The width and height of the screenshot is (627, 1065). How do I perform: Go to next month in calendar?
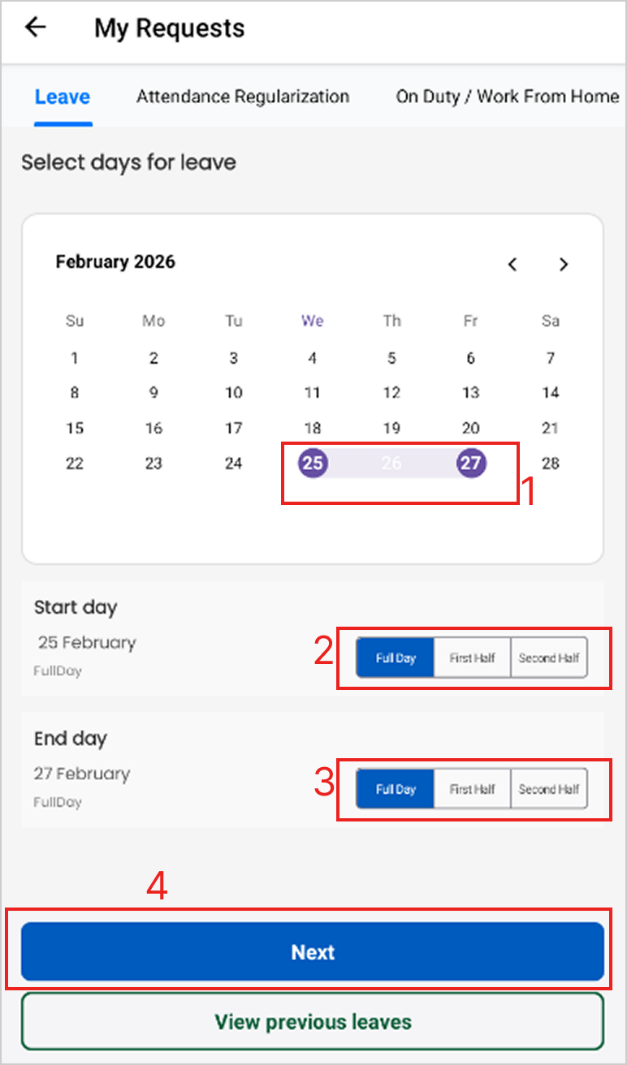click(564, 264)
